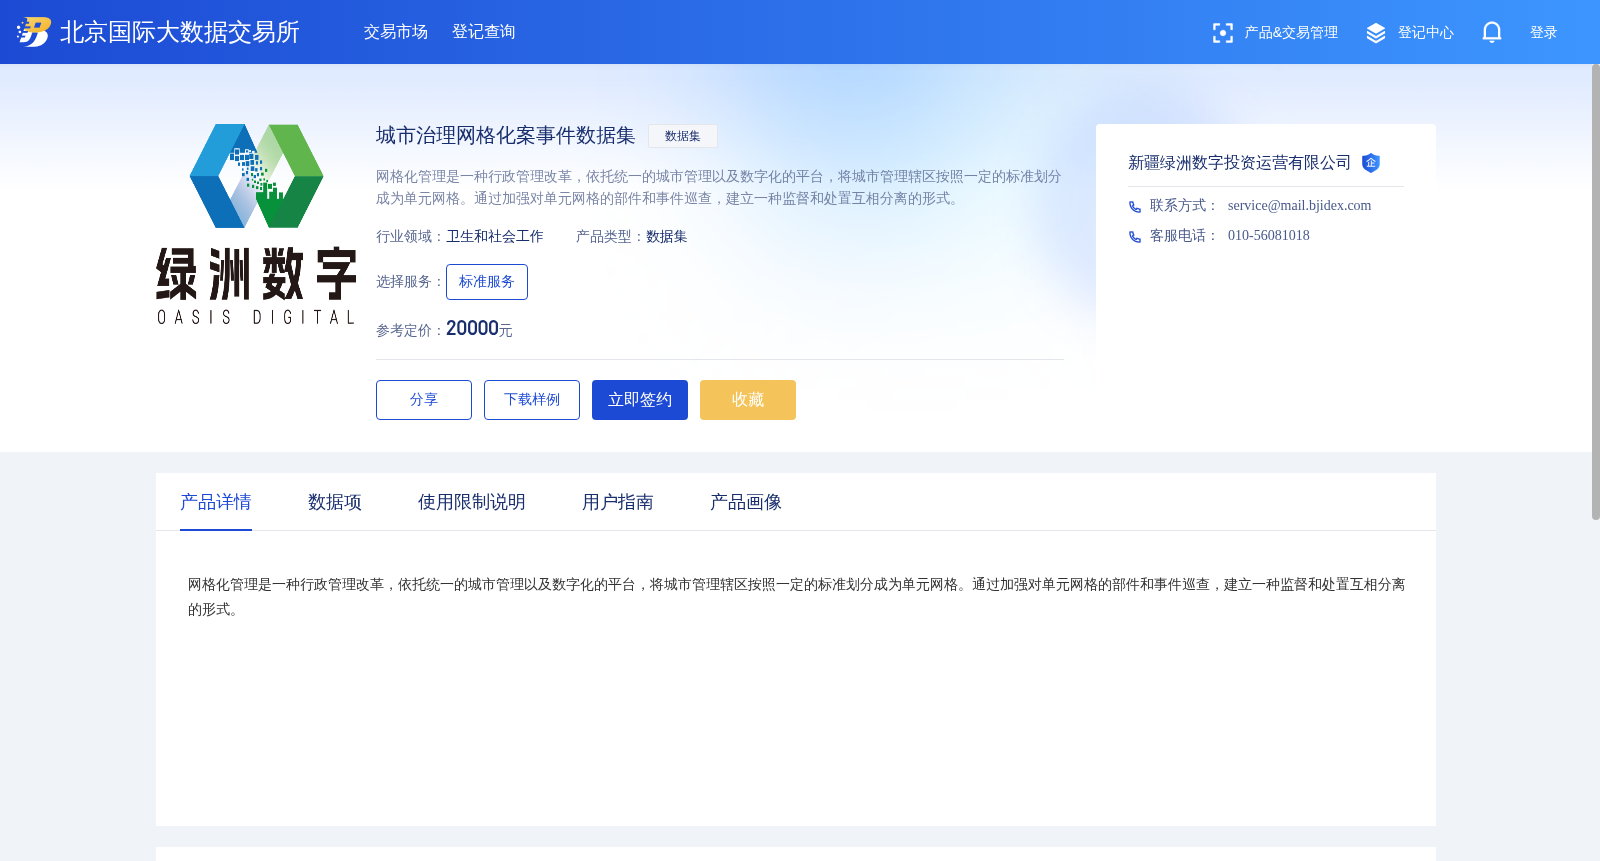
Task: Click the phone icon beside 客服电话
Action: (1135, 237)
